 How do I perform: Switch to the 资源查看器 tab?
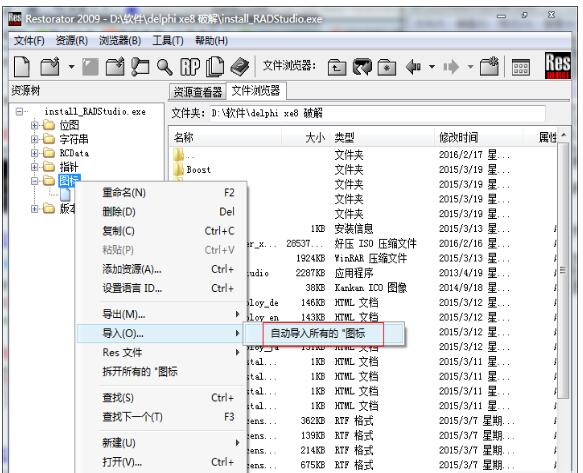point(198,91)
